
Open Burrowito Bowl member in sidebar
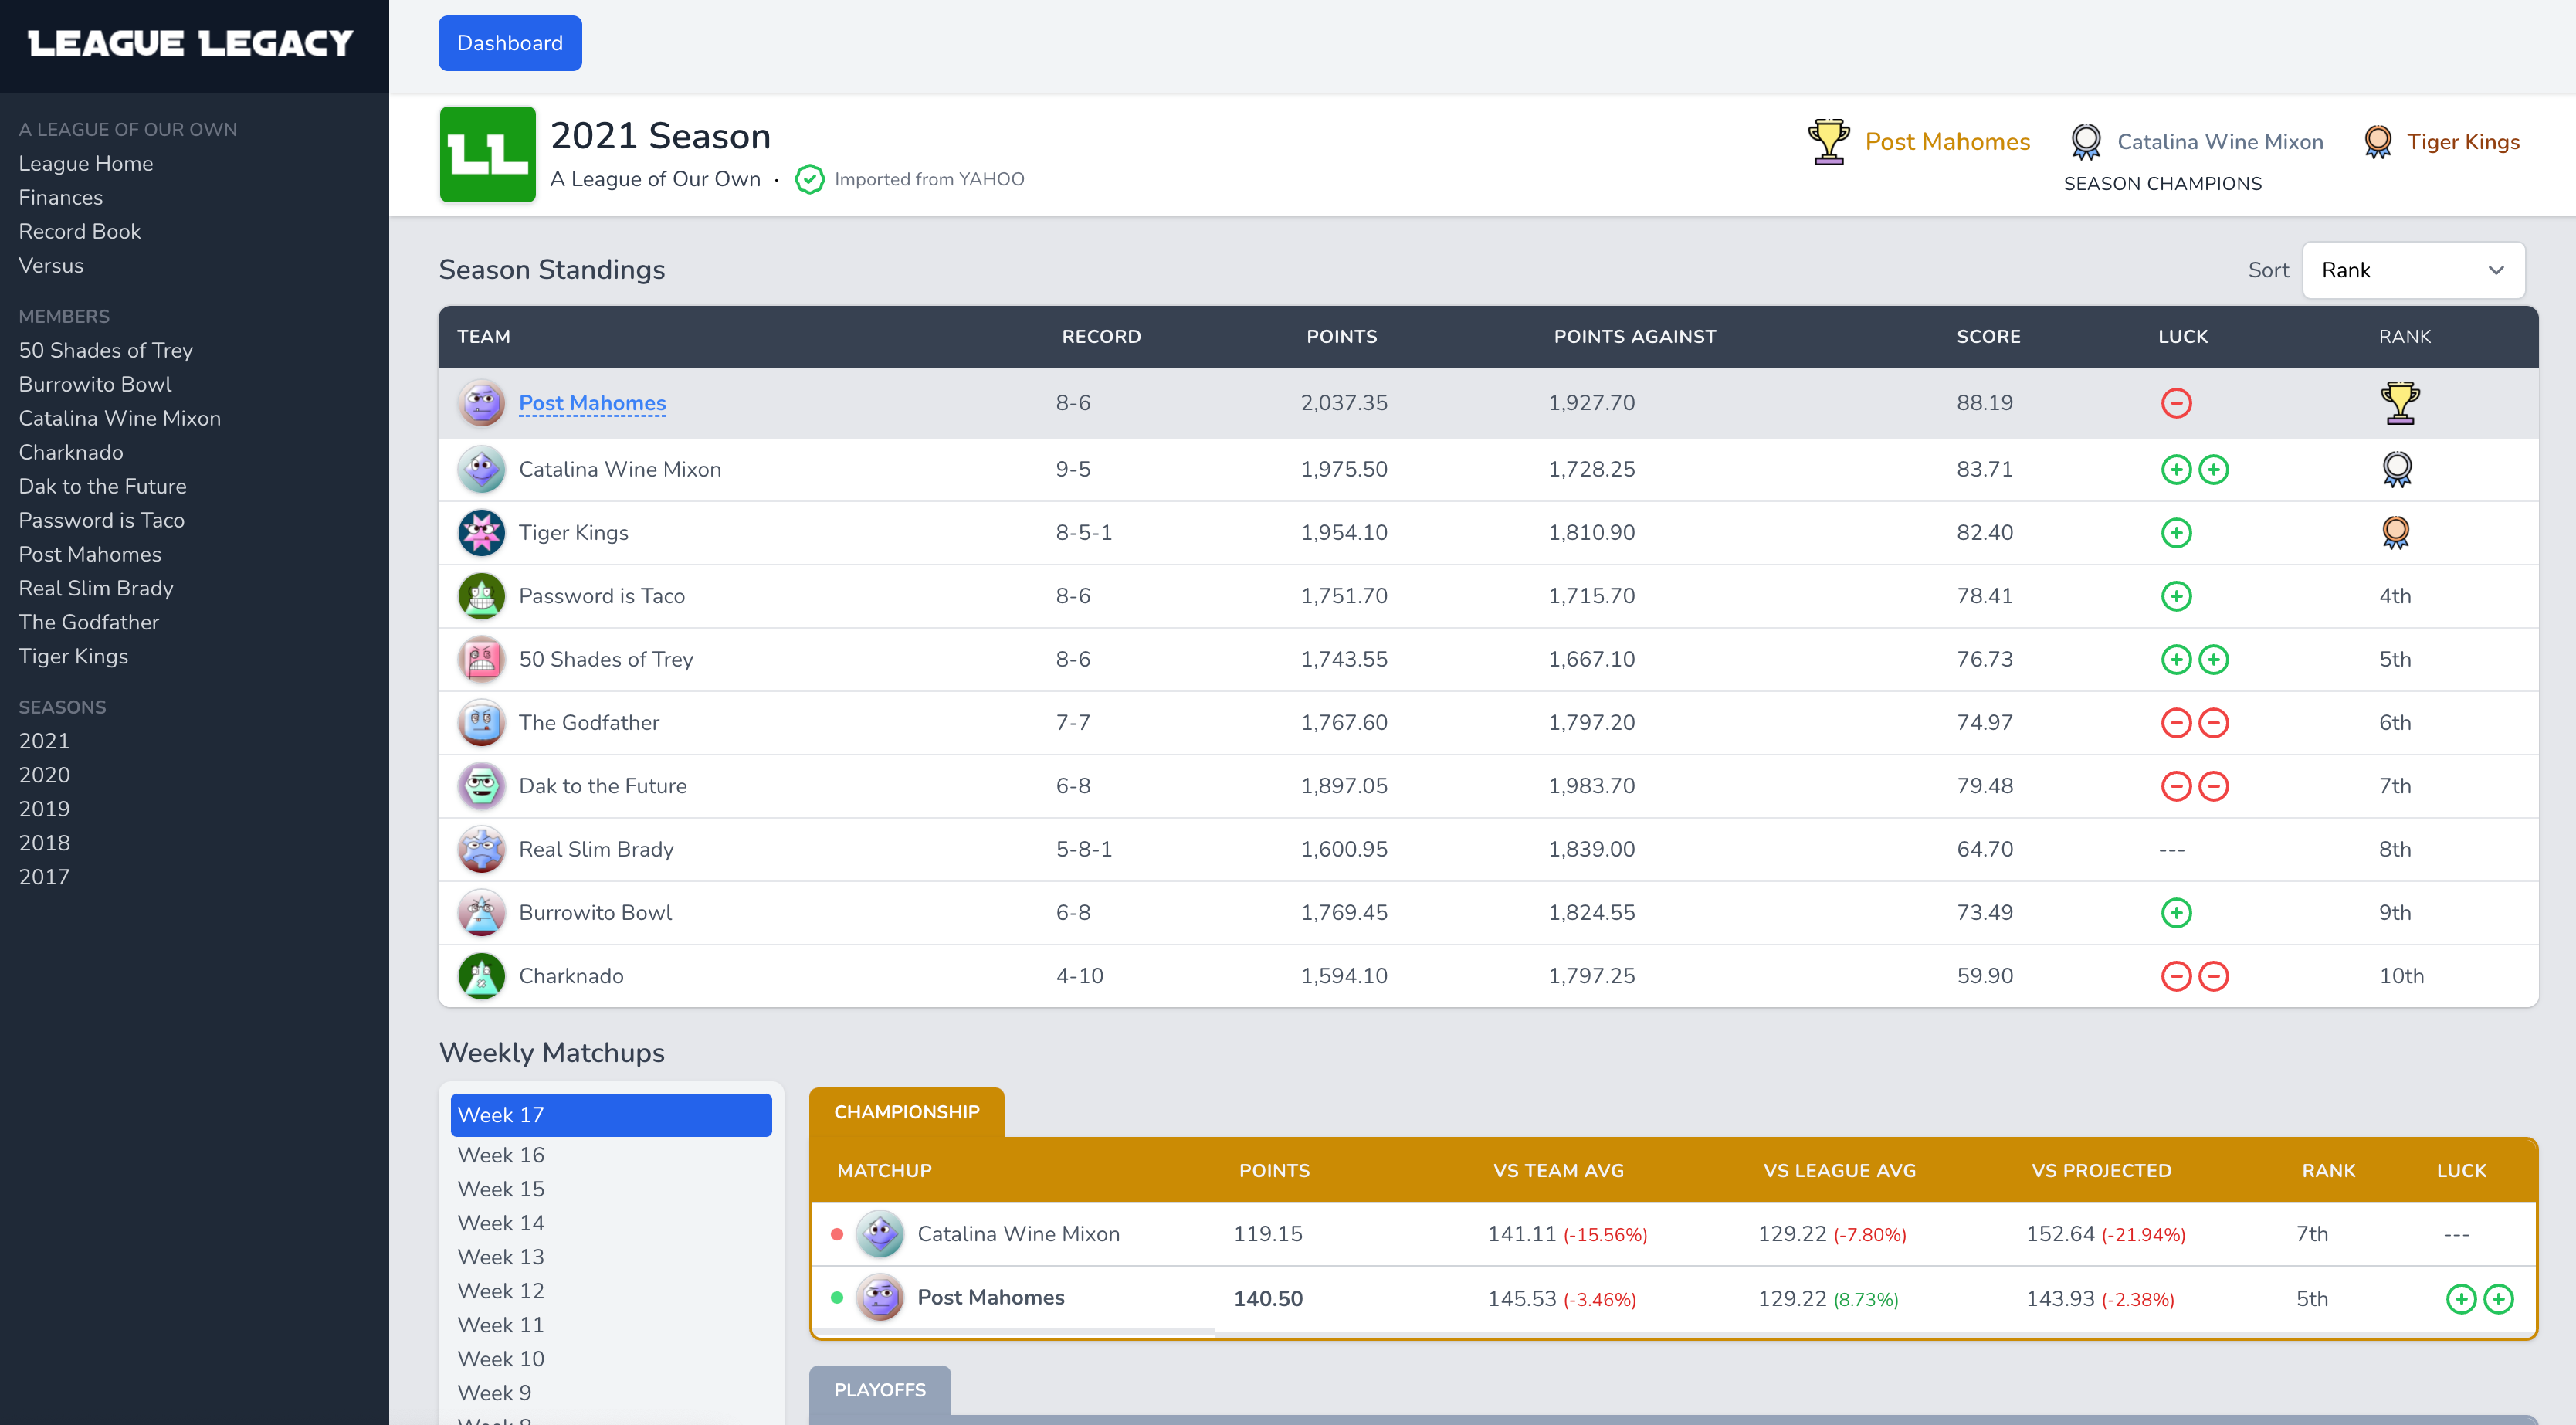[95, 384]
